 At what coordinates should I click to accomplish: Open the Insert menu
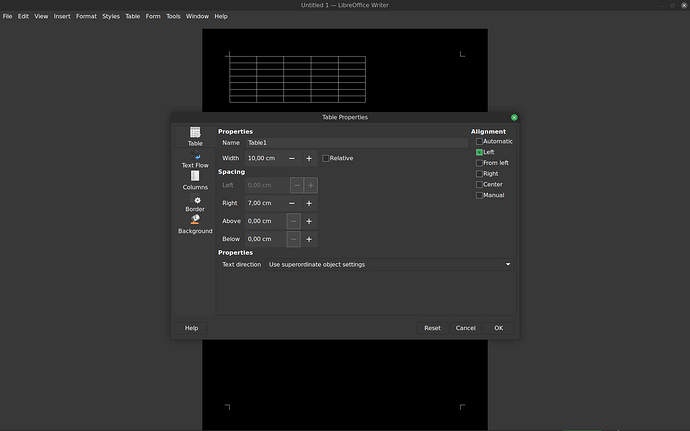coord(62,16)
